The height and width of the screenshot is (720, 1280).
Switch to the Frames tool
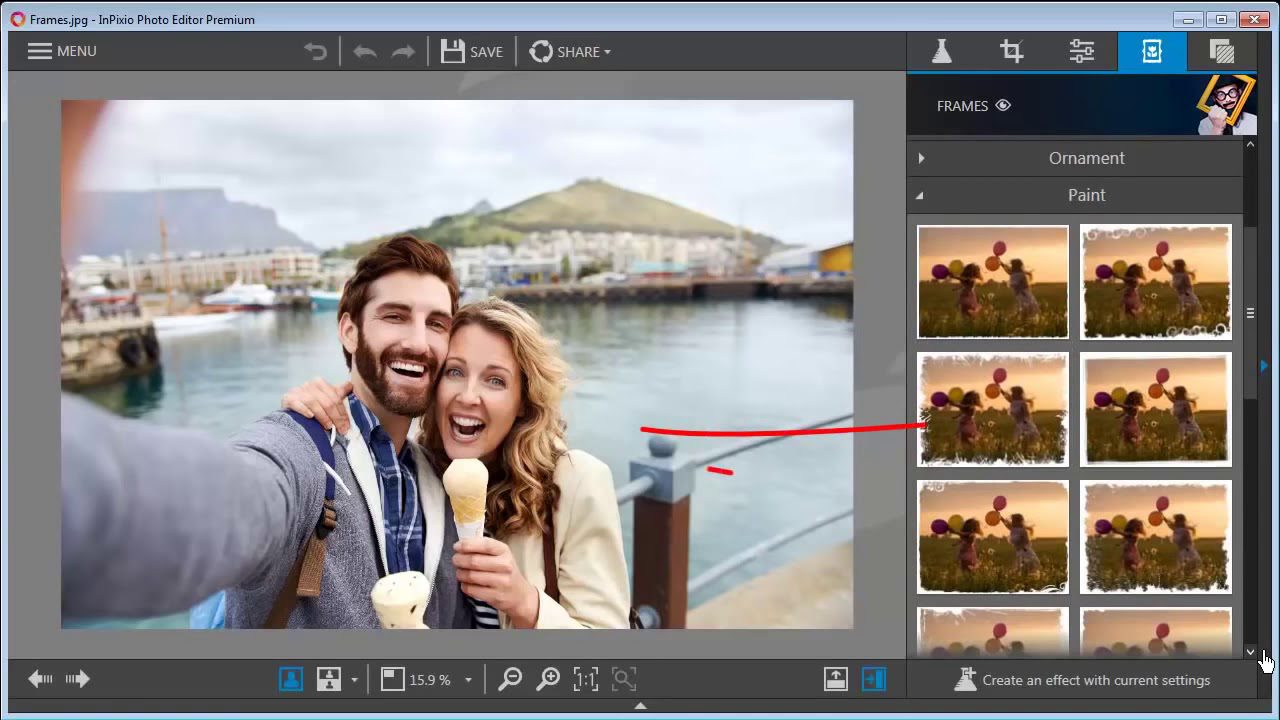1152,51
